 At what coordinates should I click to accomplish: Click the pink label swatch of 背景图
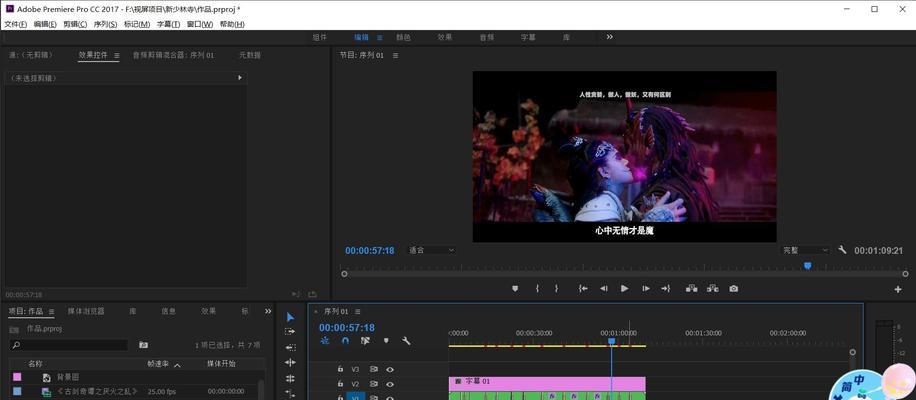click(x=17, y=377)
